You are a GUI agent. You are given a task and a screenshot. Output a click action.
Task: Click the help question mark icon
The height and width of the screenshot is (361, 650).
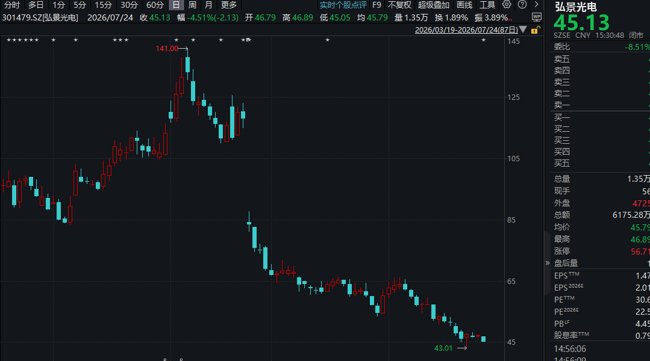tap(522, 5)
